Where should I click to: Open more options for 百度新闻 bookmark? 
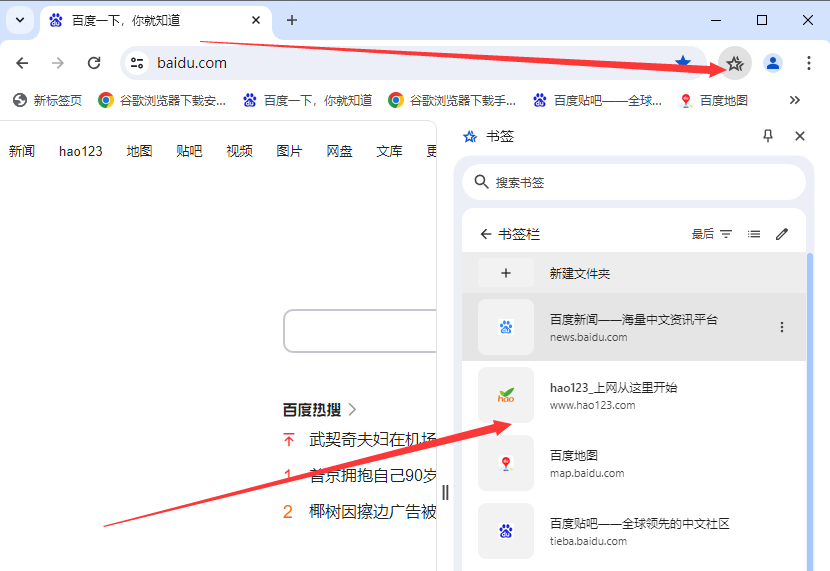pyautogui.click(x=782, y=327)
